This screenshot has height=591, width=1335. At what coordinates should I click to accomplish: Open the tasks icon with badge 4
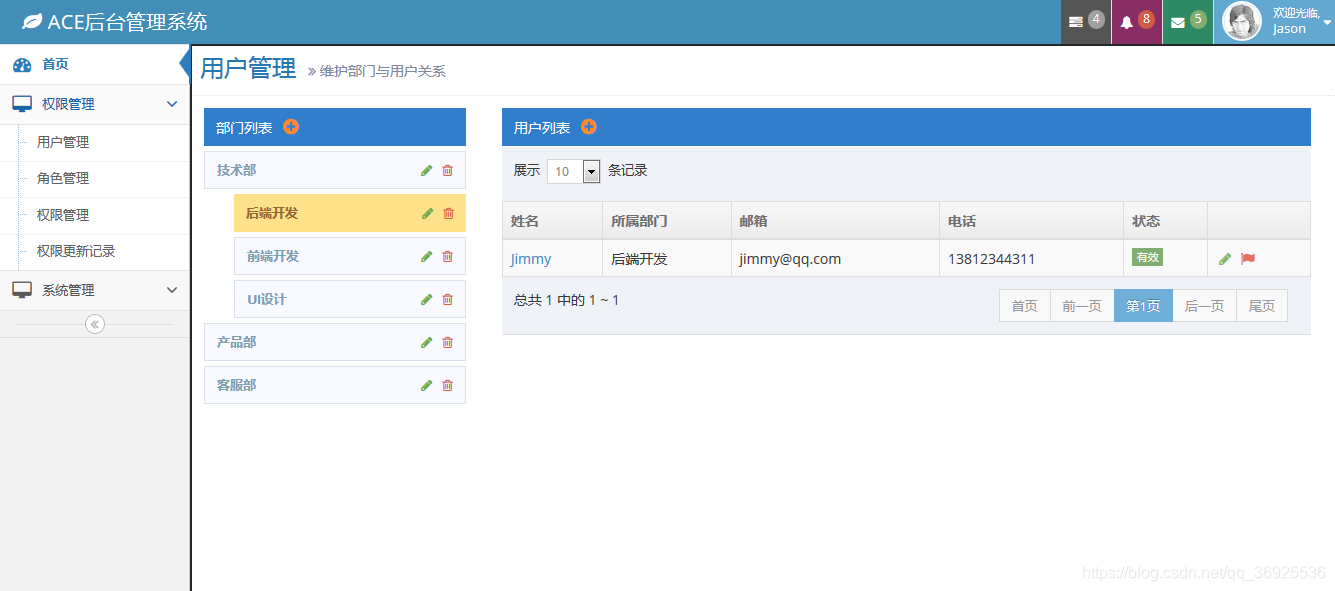click(x=1086, y=22)
